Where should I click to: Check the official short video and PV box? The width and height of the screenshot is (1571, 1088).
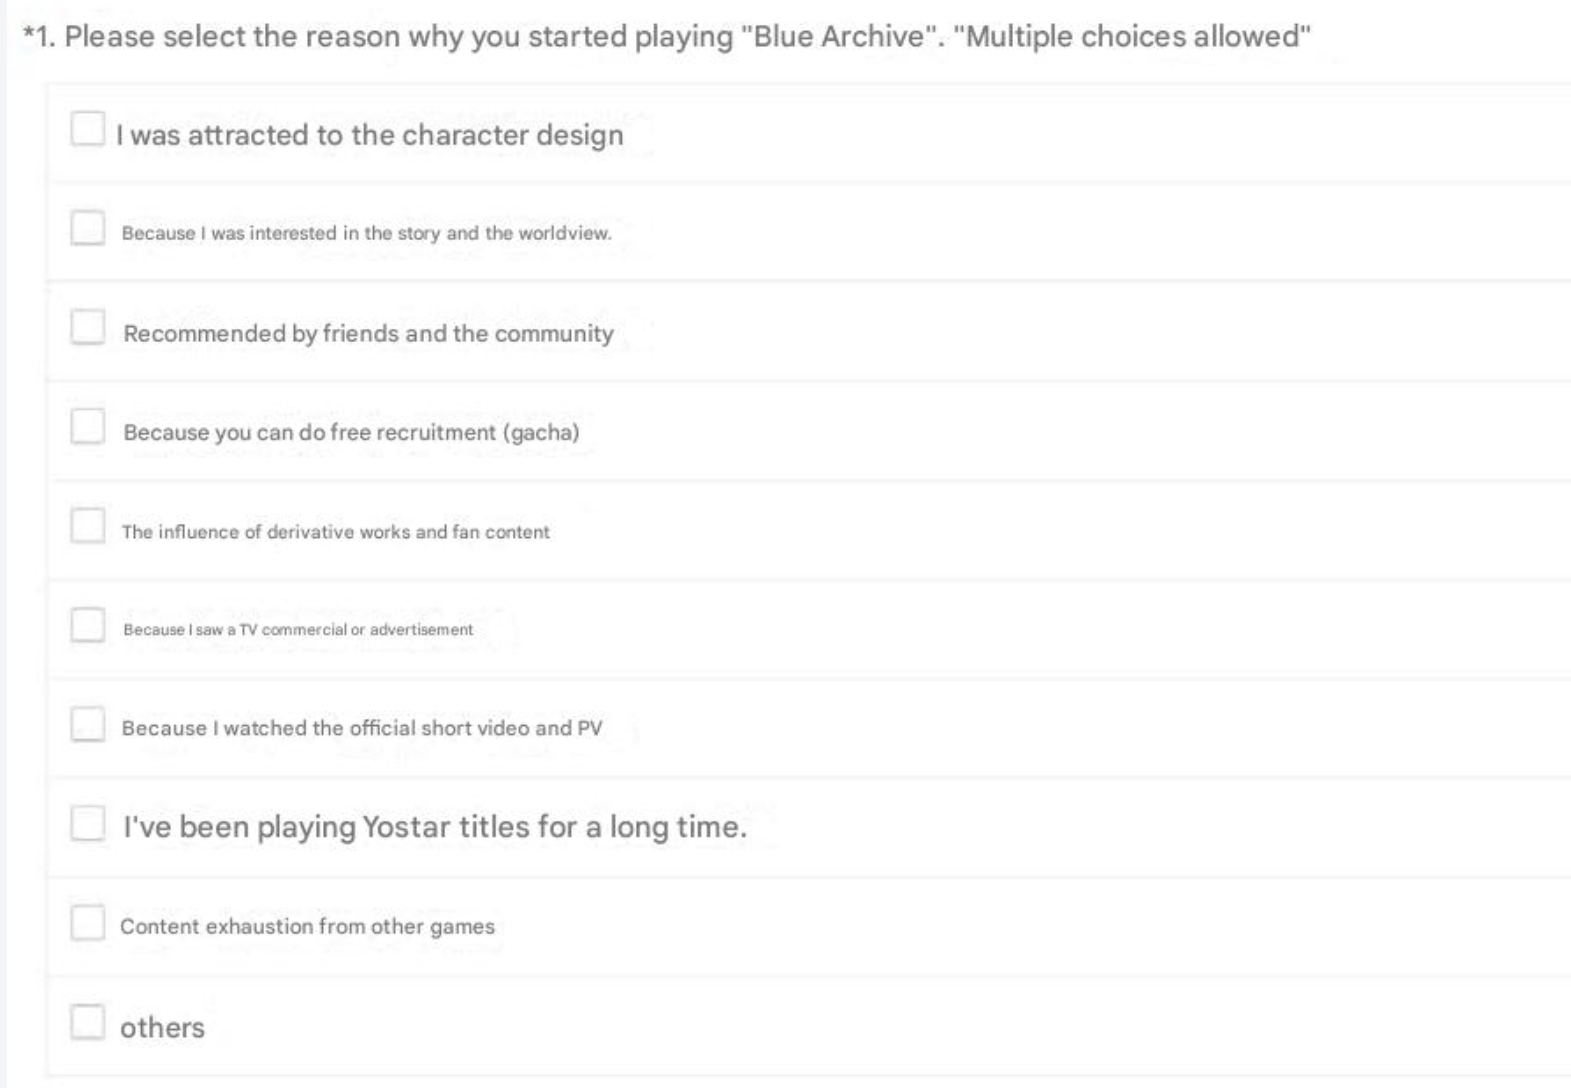[x=88, y=724]
